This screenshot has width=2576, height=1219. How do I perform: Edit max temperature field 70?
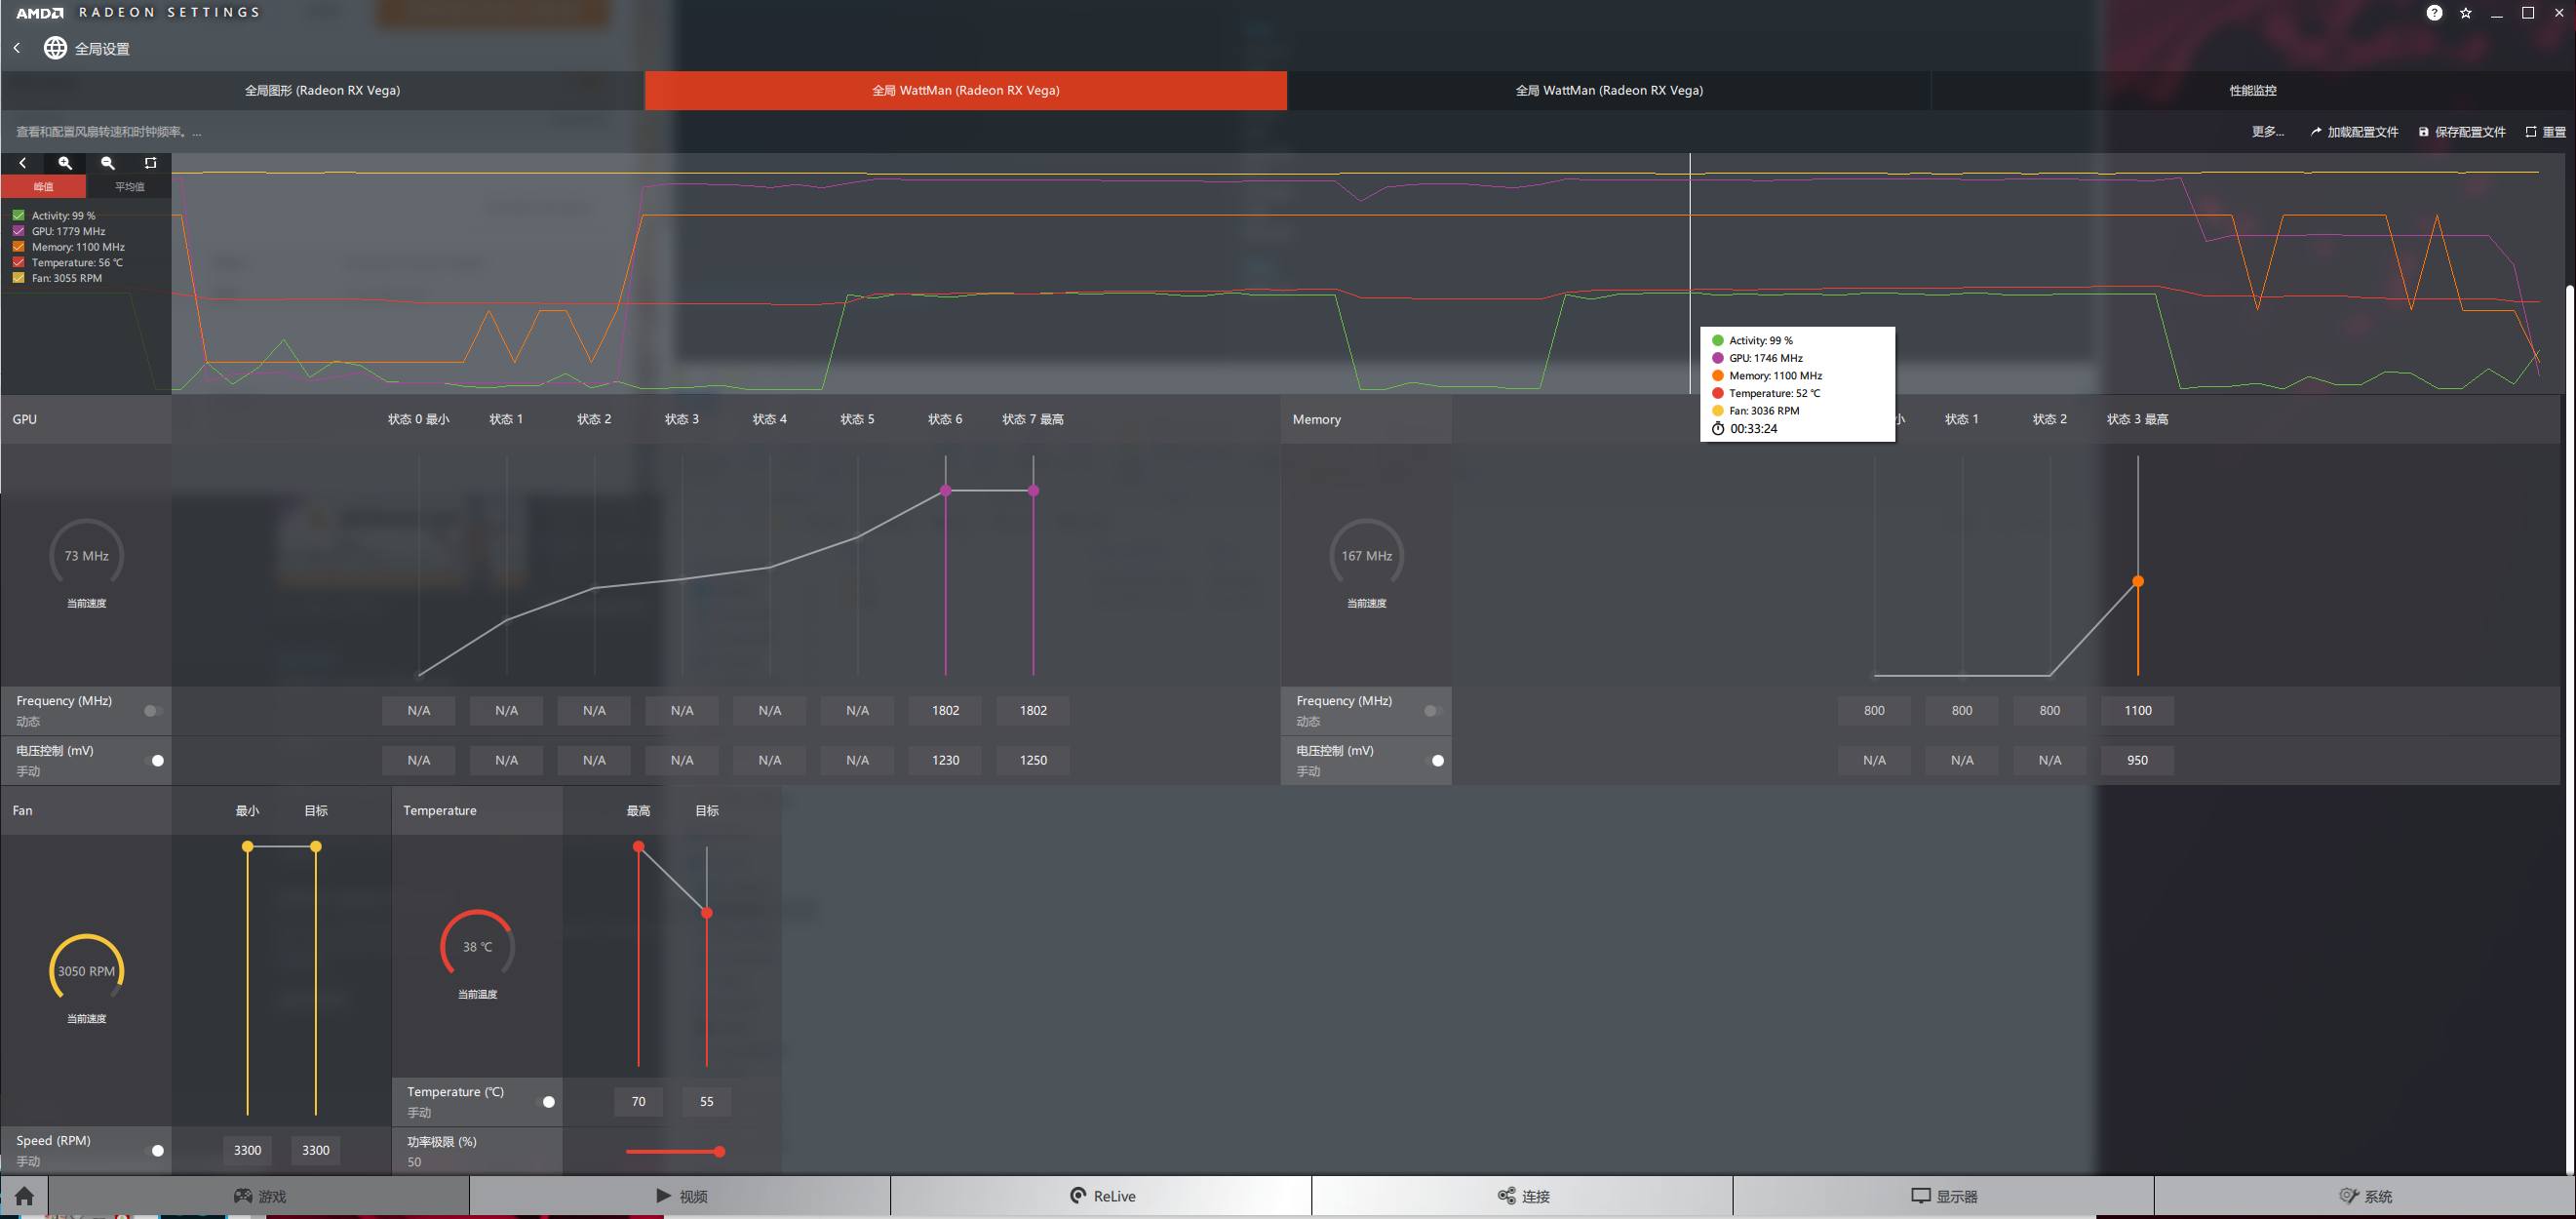[638, 1102]
